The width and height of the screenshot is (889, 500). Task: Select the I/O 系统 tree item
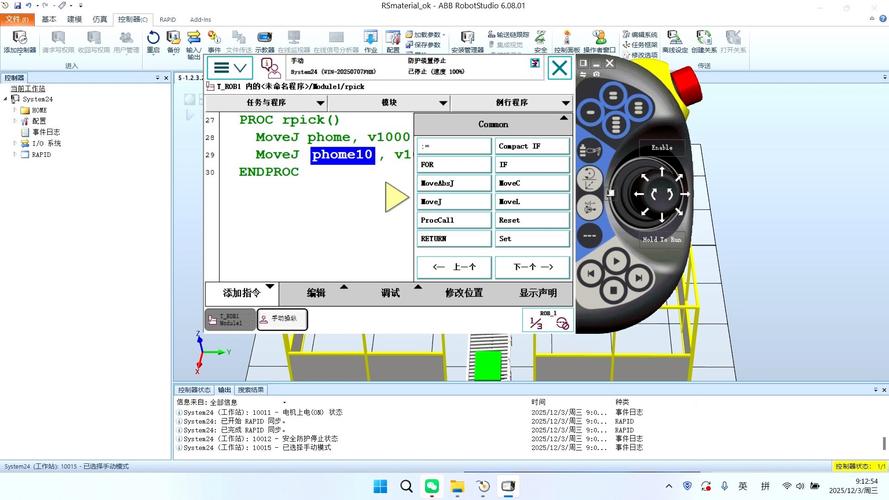(46, 143)
